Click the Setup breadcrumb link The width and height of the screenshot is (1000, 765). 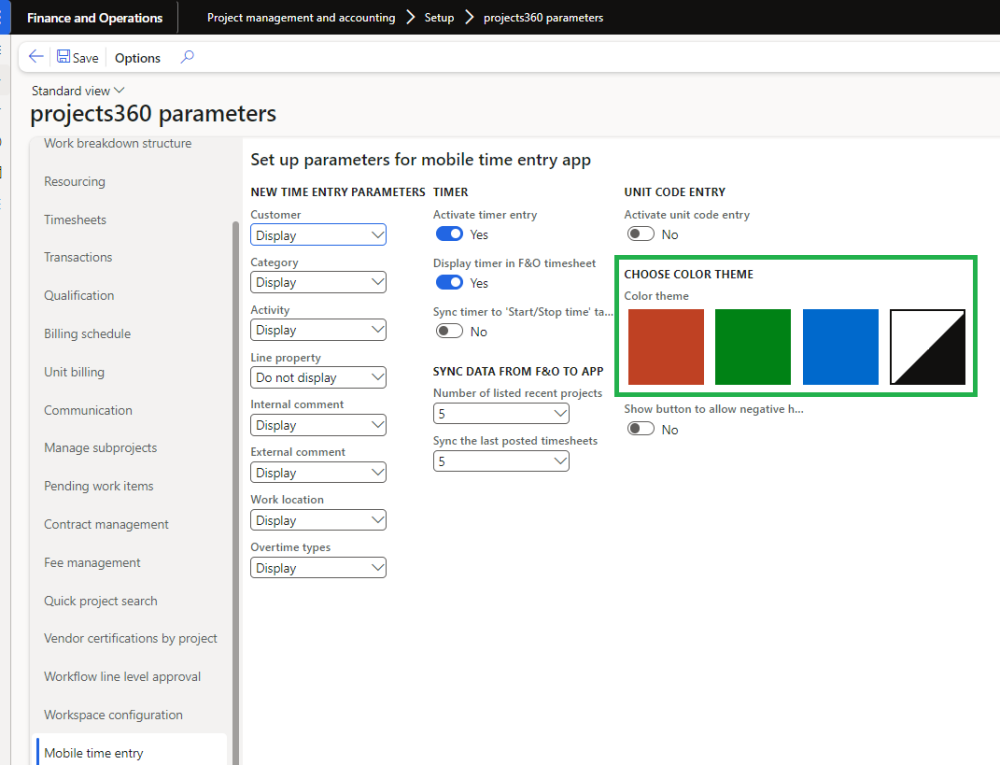tap(439, 18)
